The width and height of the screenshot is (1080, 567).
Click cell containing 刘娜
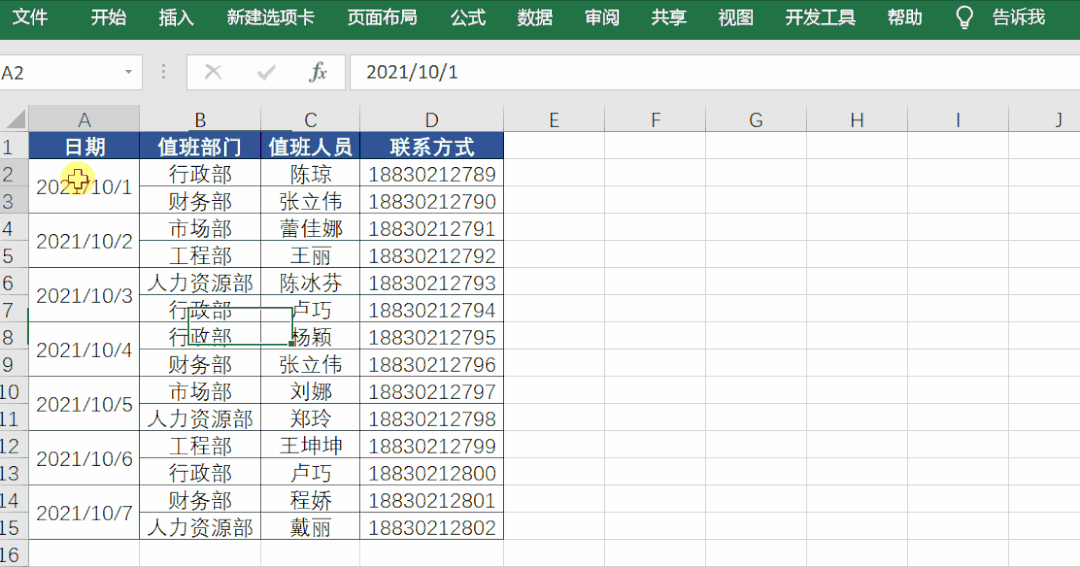(x=310, y=391)
